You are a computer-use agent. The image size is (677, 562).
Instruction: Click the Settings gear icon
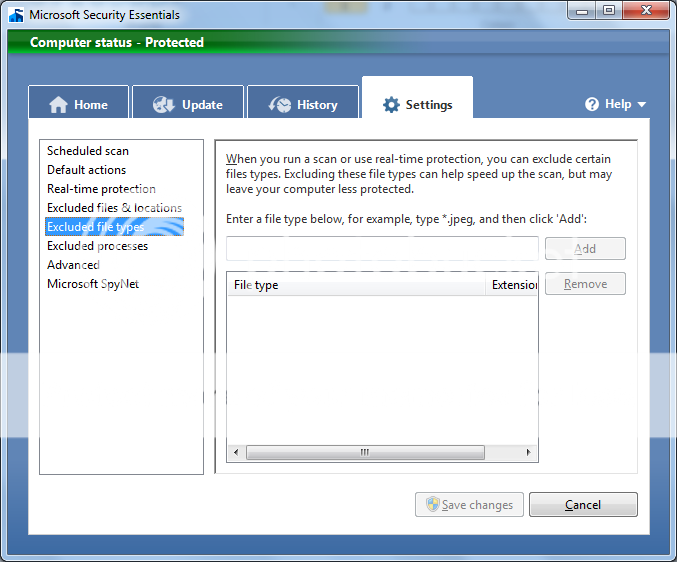(x=391, y=104)
